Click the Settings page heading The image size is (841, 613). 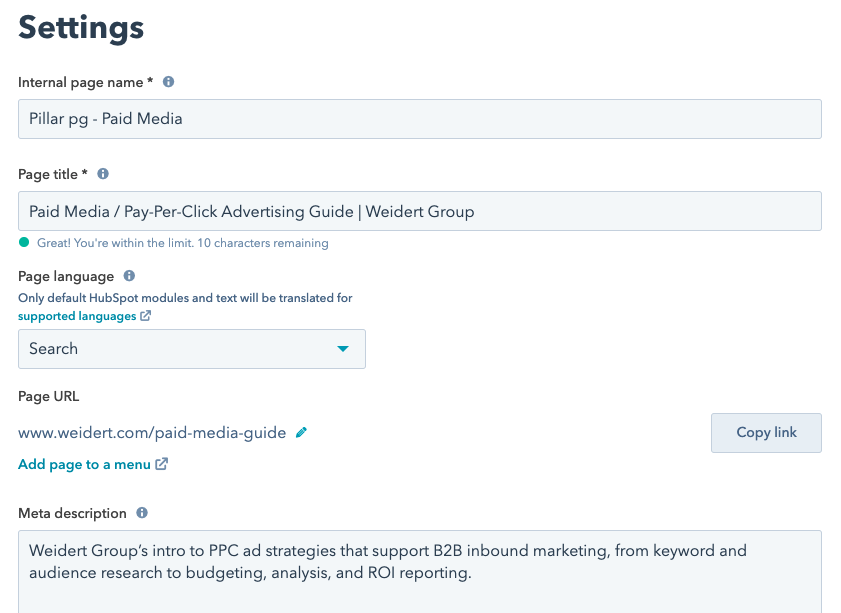(x=80, y=29)
